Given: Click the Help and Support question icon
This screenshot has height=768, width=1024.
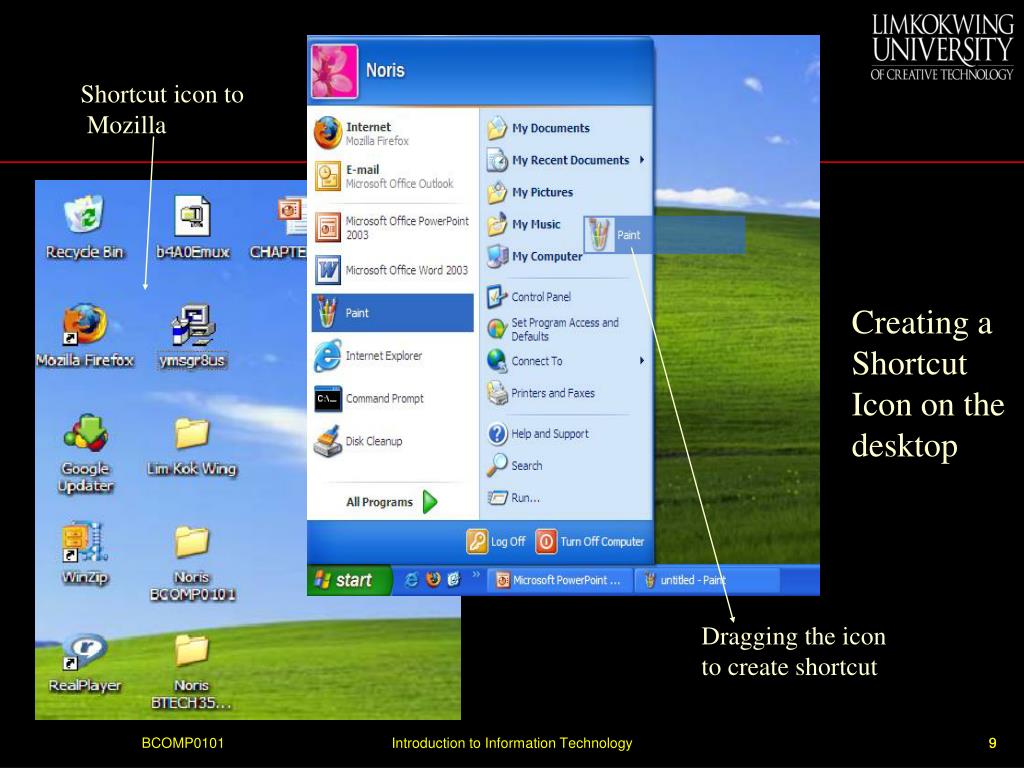Looking at the screenshot, I should 497,434.
